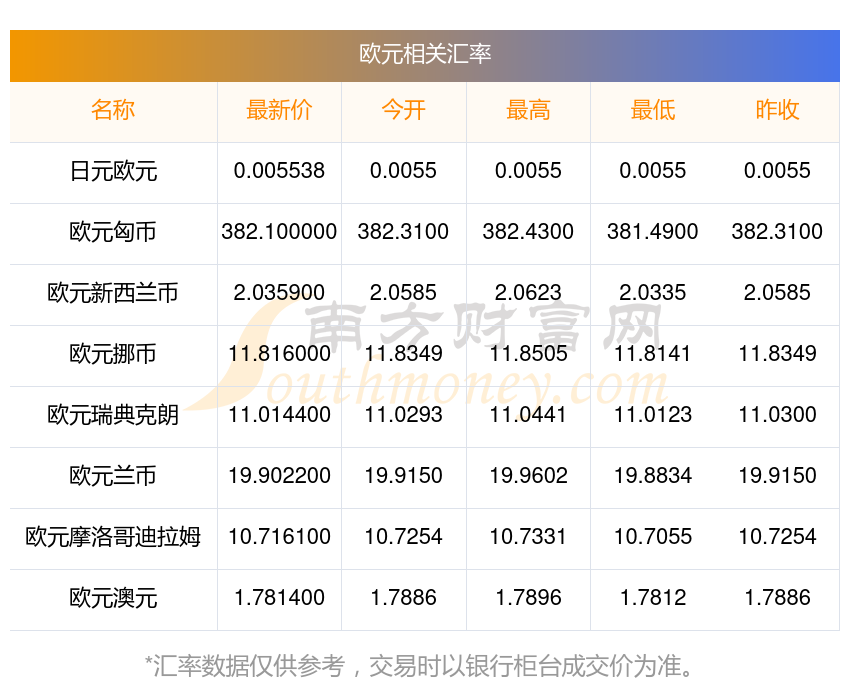The image size is (850, 697).
Task: Select the 欧元匈币 highest value 382.4300
Action: [528, 232]
